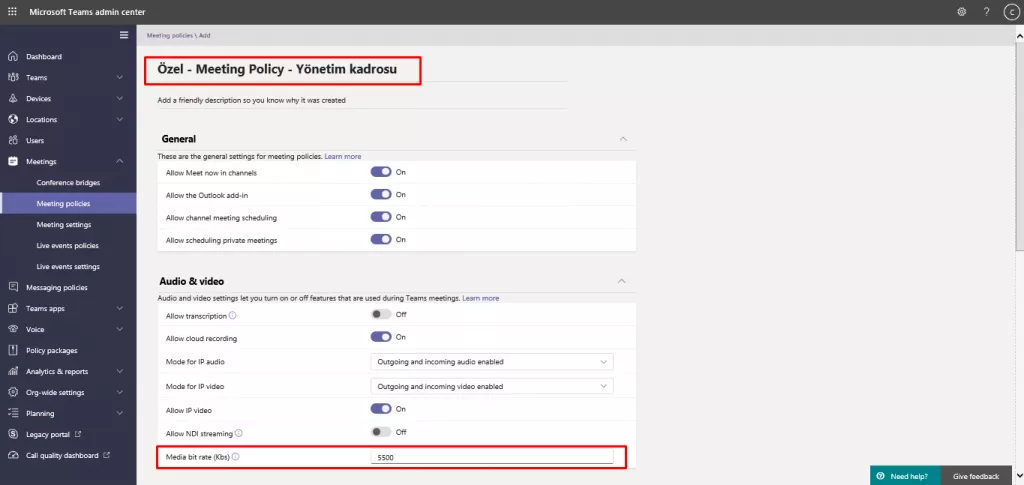Screen dimensions: 1024x485
Task: Open the app launcher waffle icon
Action: click(x=12, y=12)
